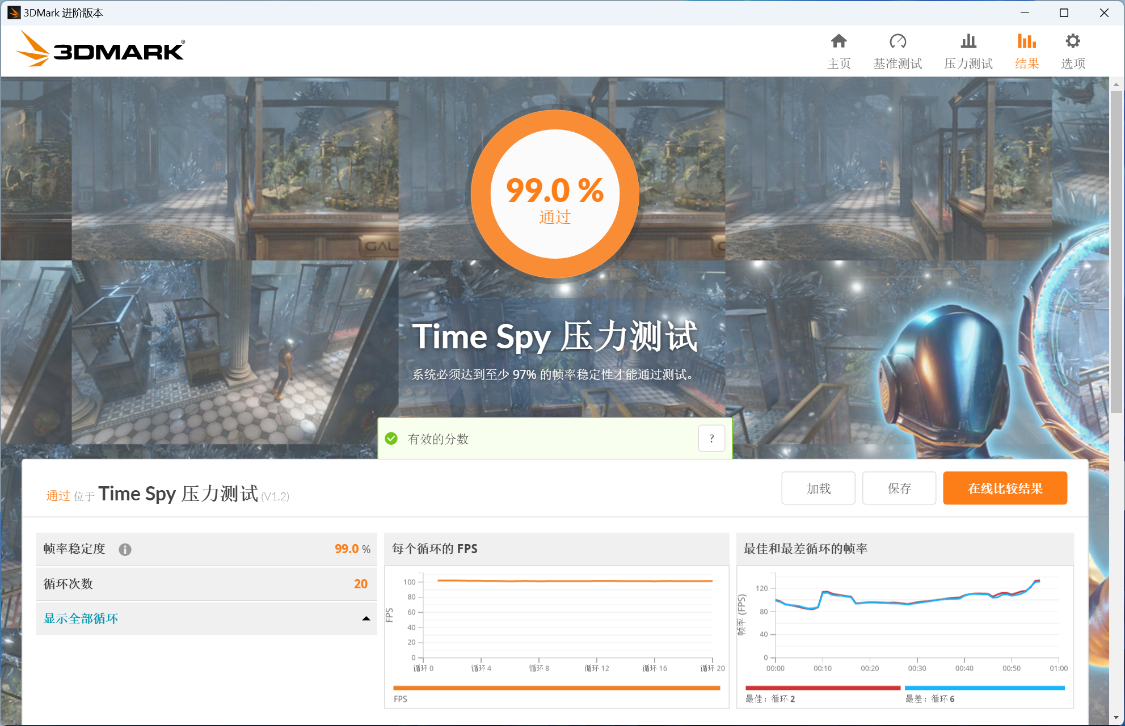Screen dimensions: 1125x726
Task: Click the question mark help button
Action: point(711,438)
